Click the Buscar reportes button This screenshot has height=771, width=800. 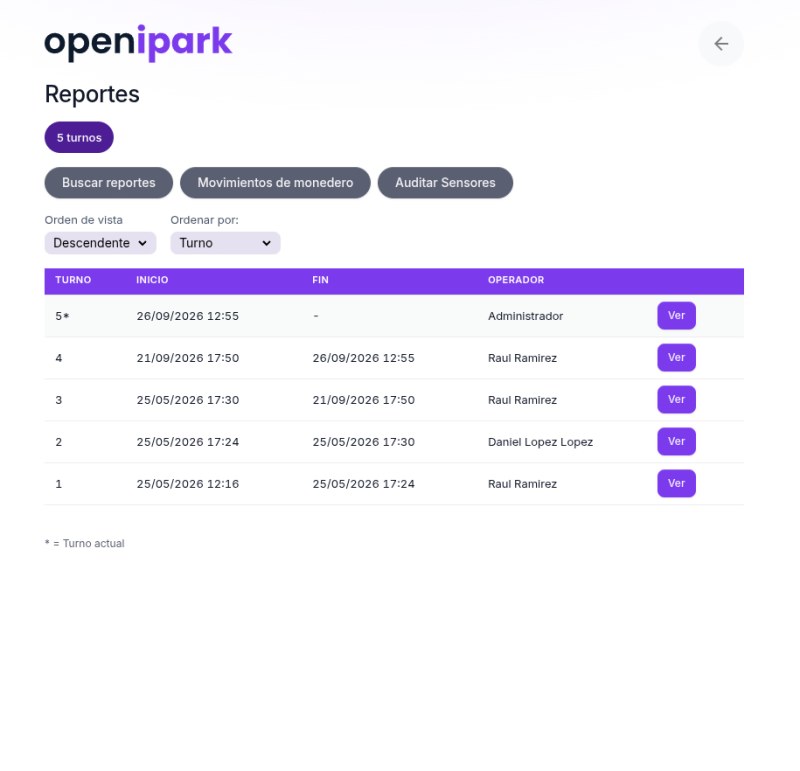pyautogui.click(x=109, y=183)
